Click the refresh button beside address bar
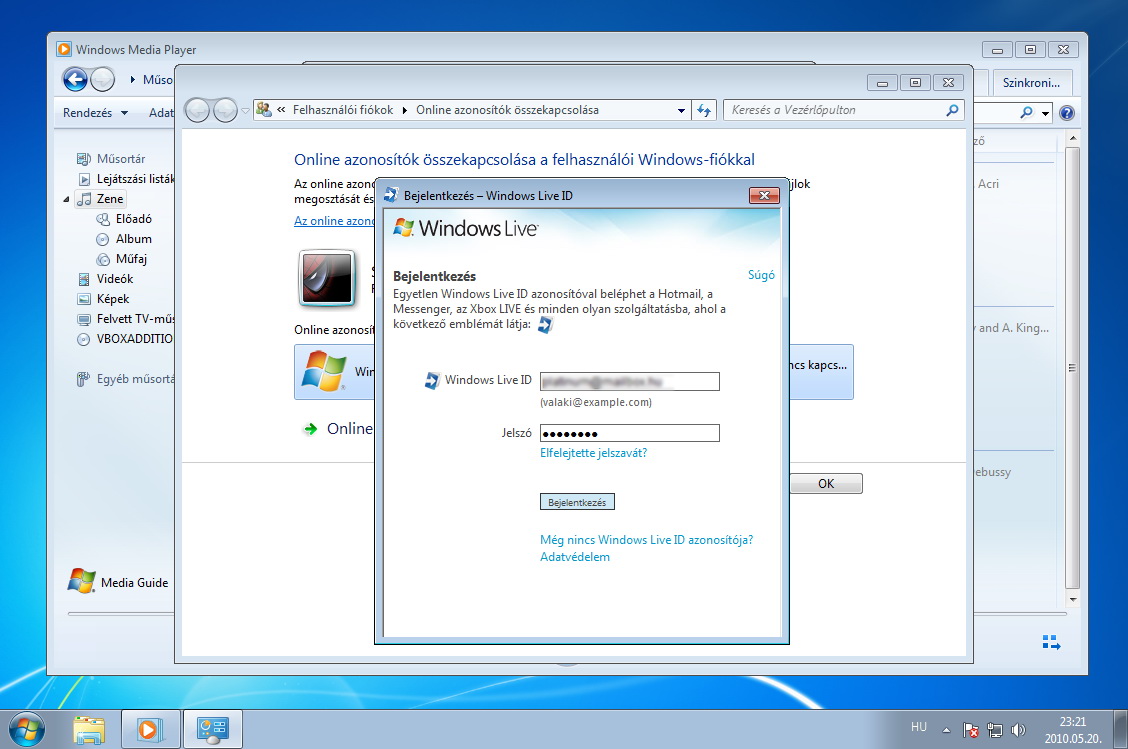The width and height of the screenshot is (1128, 749). [x=704, y=110]
